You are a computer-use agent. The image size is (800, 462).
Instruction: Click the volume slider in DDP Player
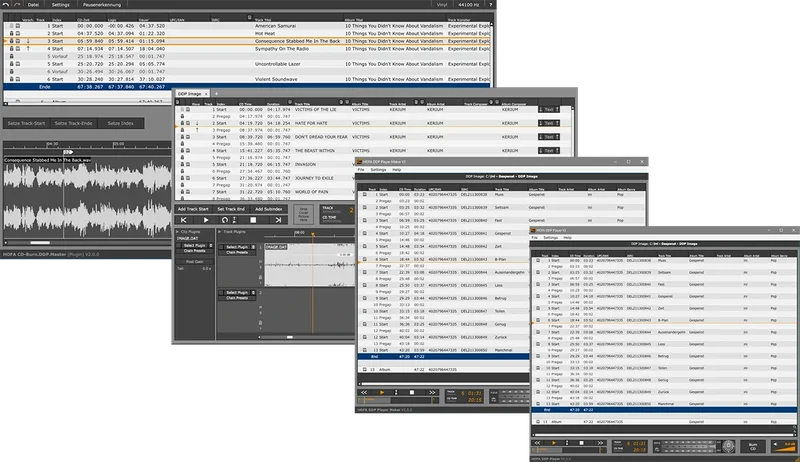point(783,447)
